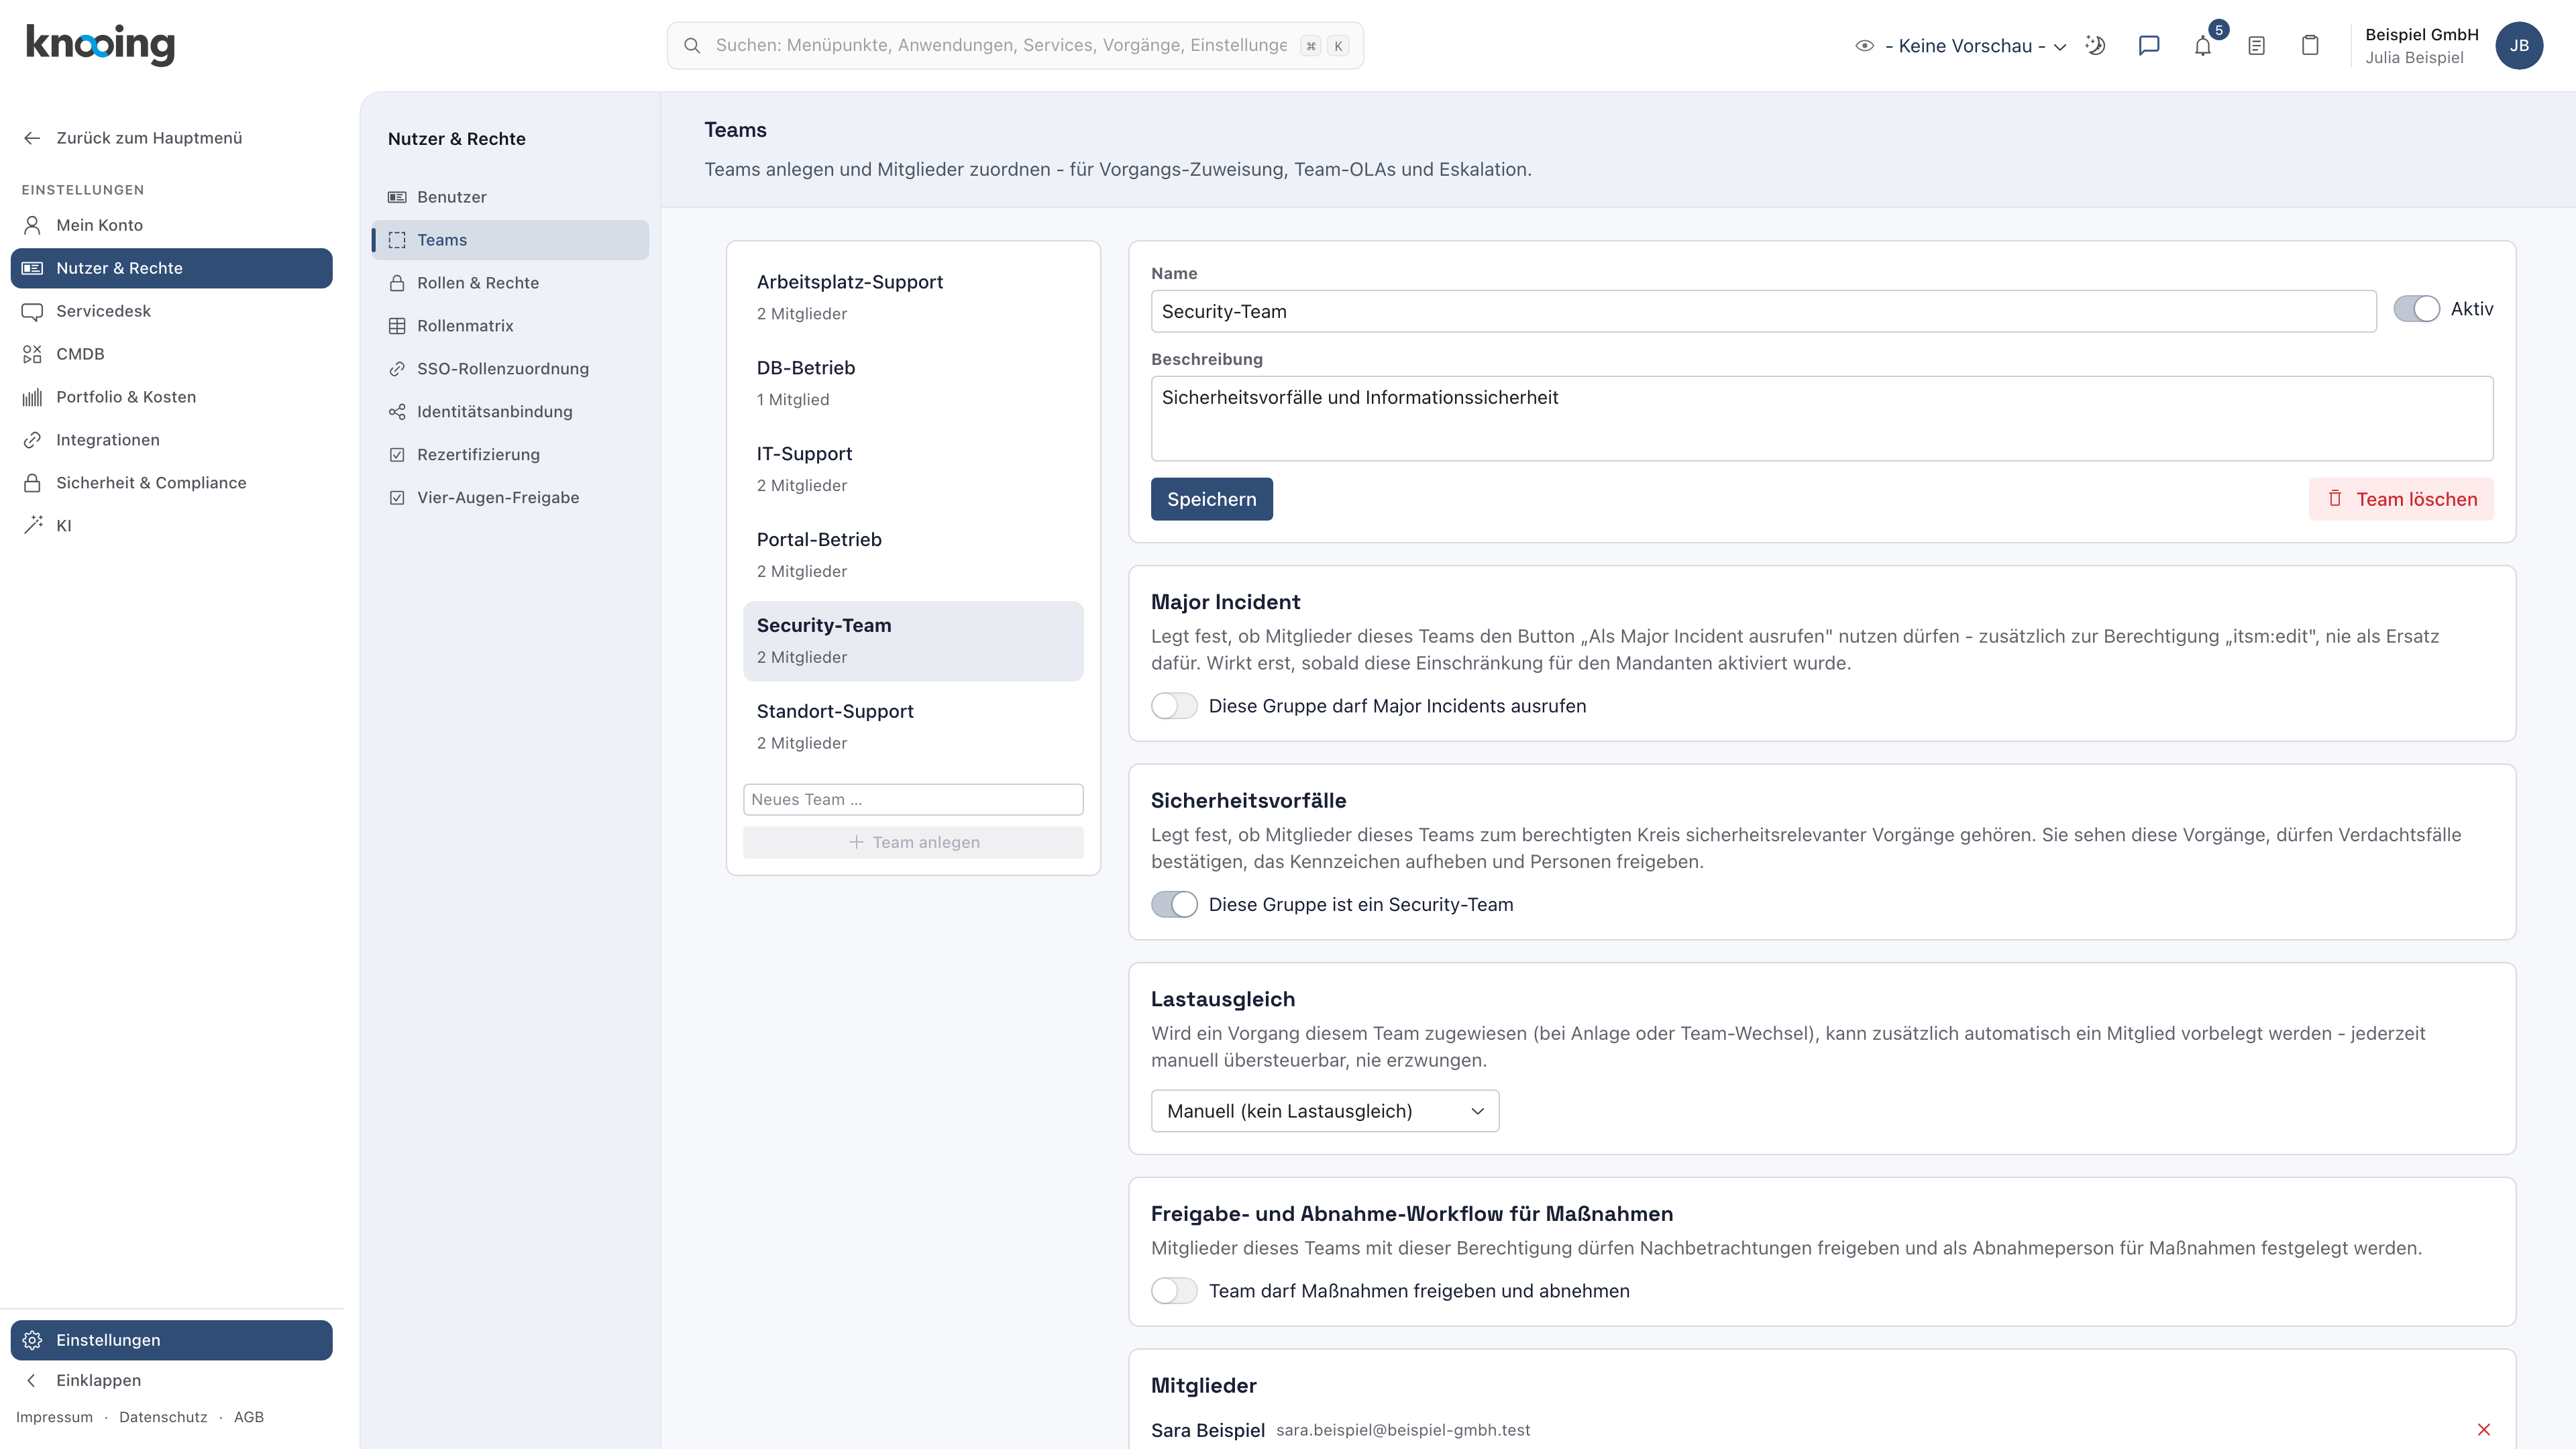Screen dimensions: 2576x1449
Task: Enable Major Incidents ausrufen toggle
Action: pos(1174,706)
